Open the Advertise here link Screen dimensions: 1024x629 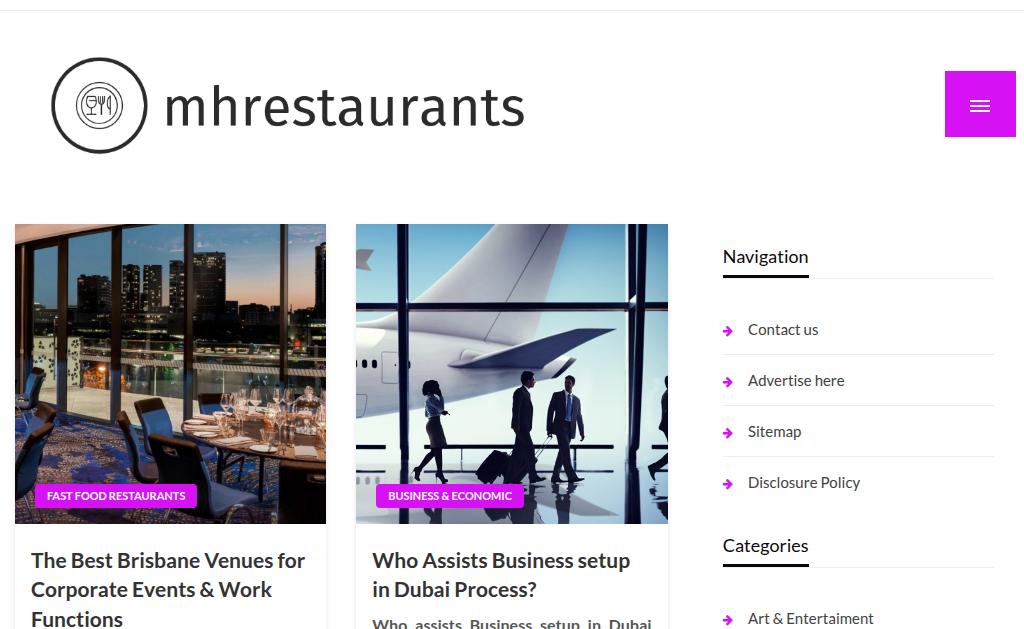click(x=795, y=381)
